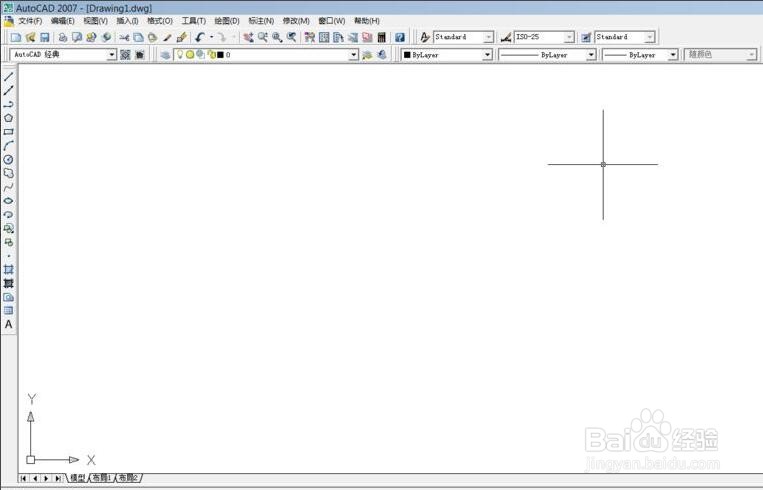Toggle layer 0 lock icon
The height and width of the screenshot is (490, 763).
pos(210,55)
